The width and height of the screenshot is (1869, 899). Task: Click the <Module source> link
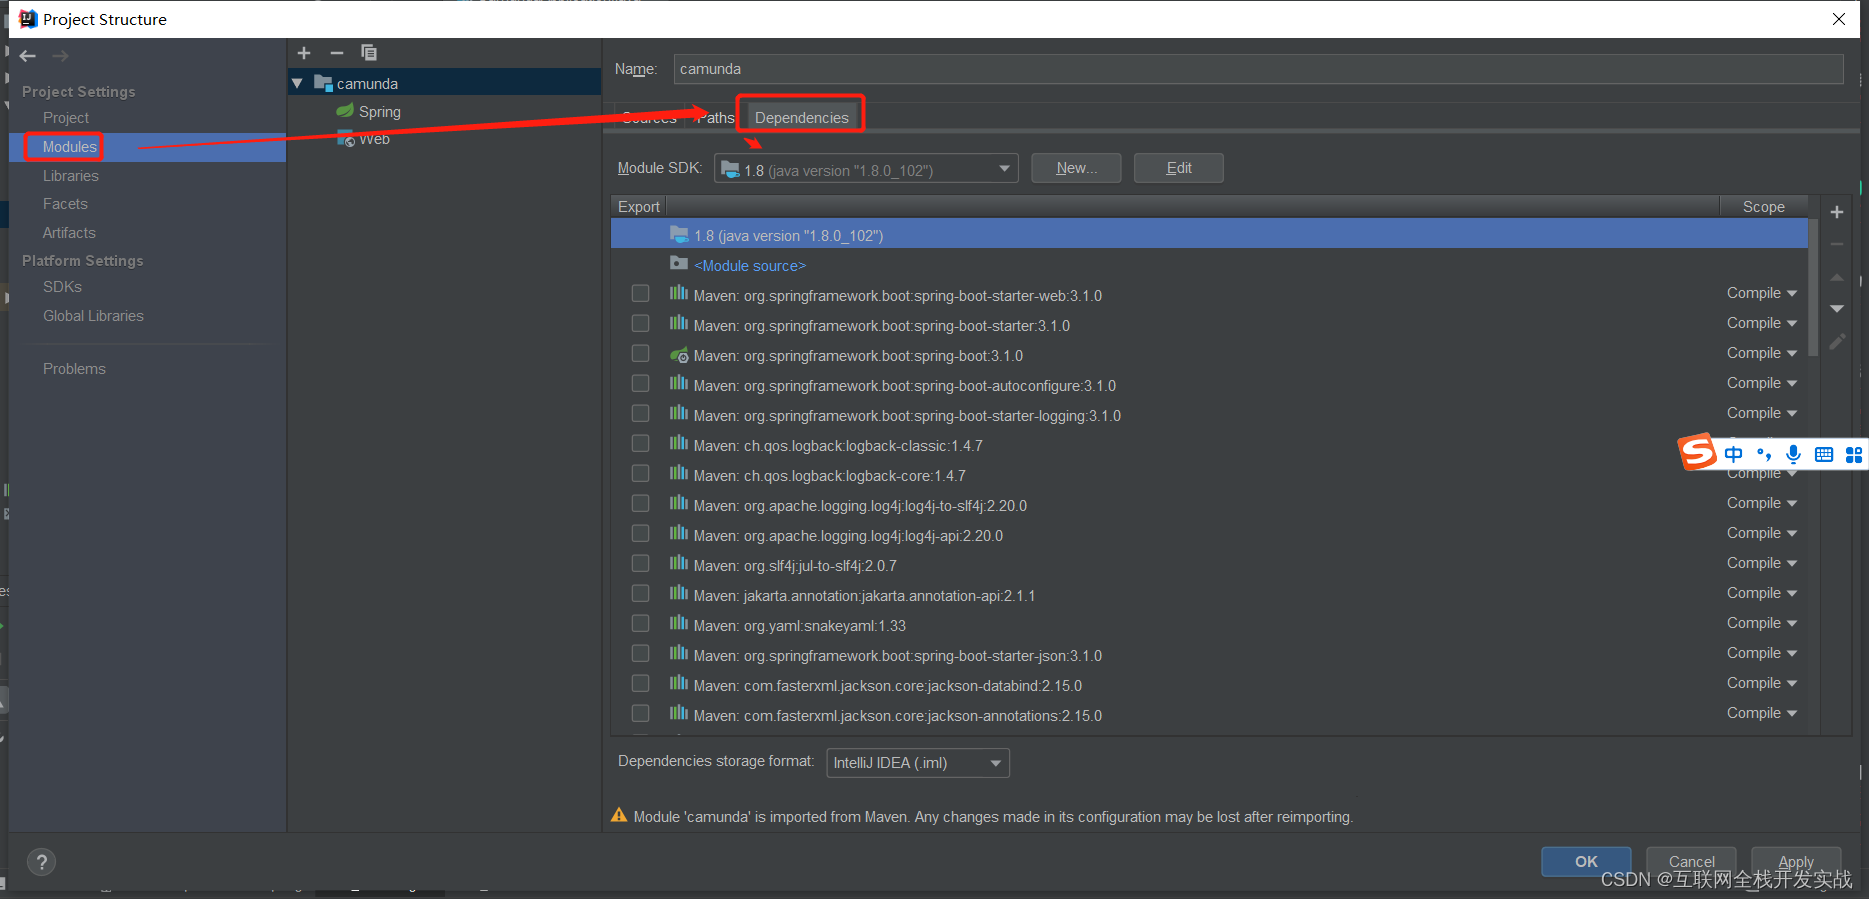click(x=750, y=266)
